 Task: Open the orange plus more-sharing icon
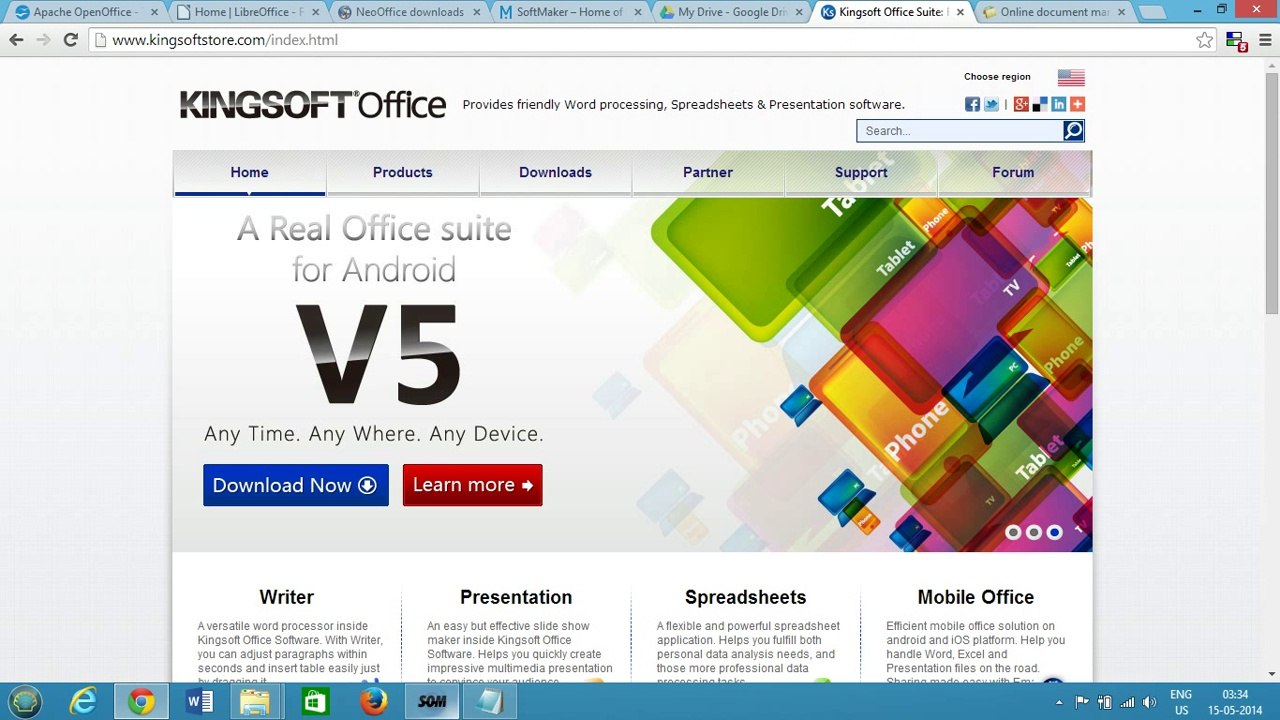coord(1077,104)
